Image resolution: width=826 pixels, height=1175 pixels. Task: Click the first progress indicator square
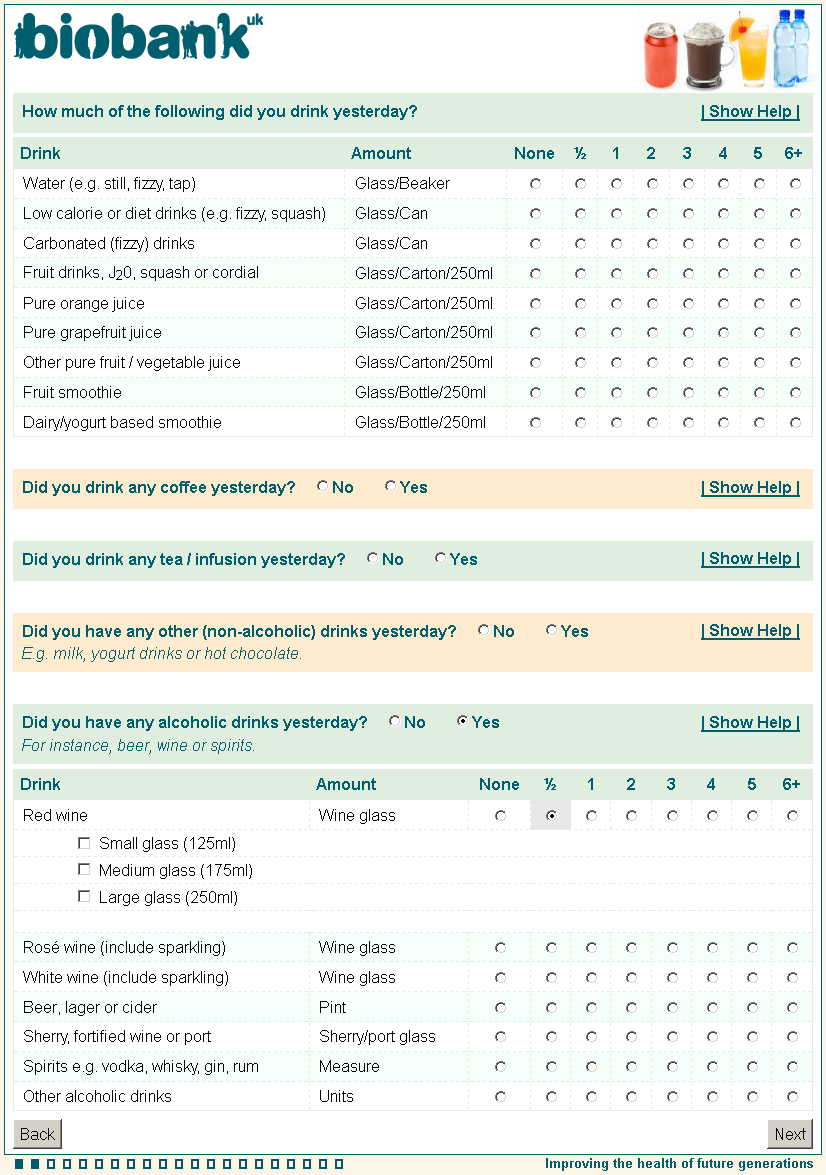click(21, 1164)
